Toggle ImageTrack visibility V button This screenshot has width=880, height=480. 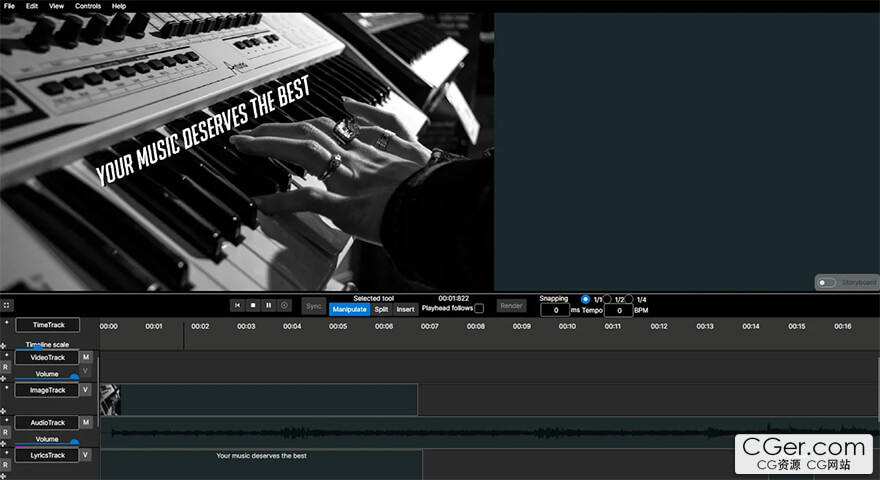tap(86, 390)
